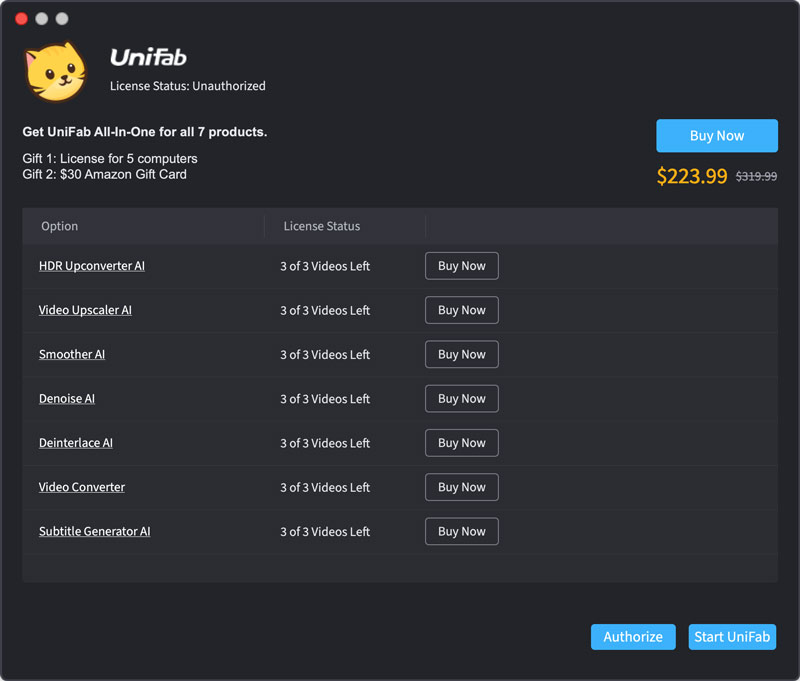Click Subtitle Generator AI's '3 of 3 Videos Left'

coord(325,532)
